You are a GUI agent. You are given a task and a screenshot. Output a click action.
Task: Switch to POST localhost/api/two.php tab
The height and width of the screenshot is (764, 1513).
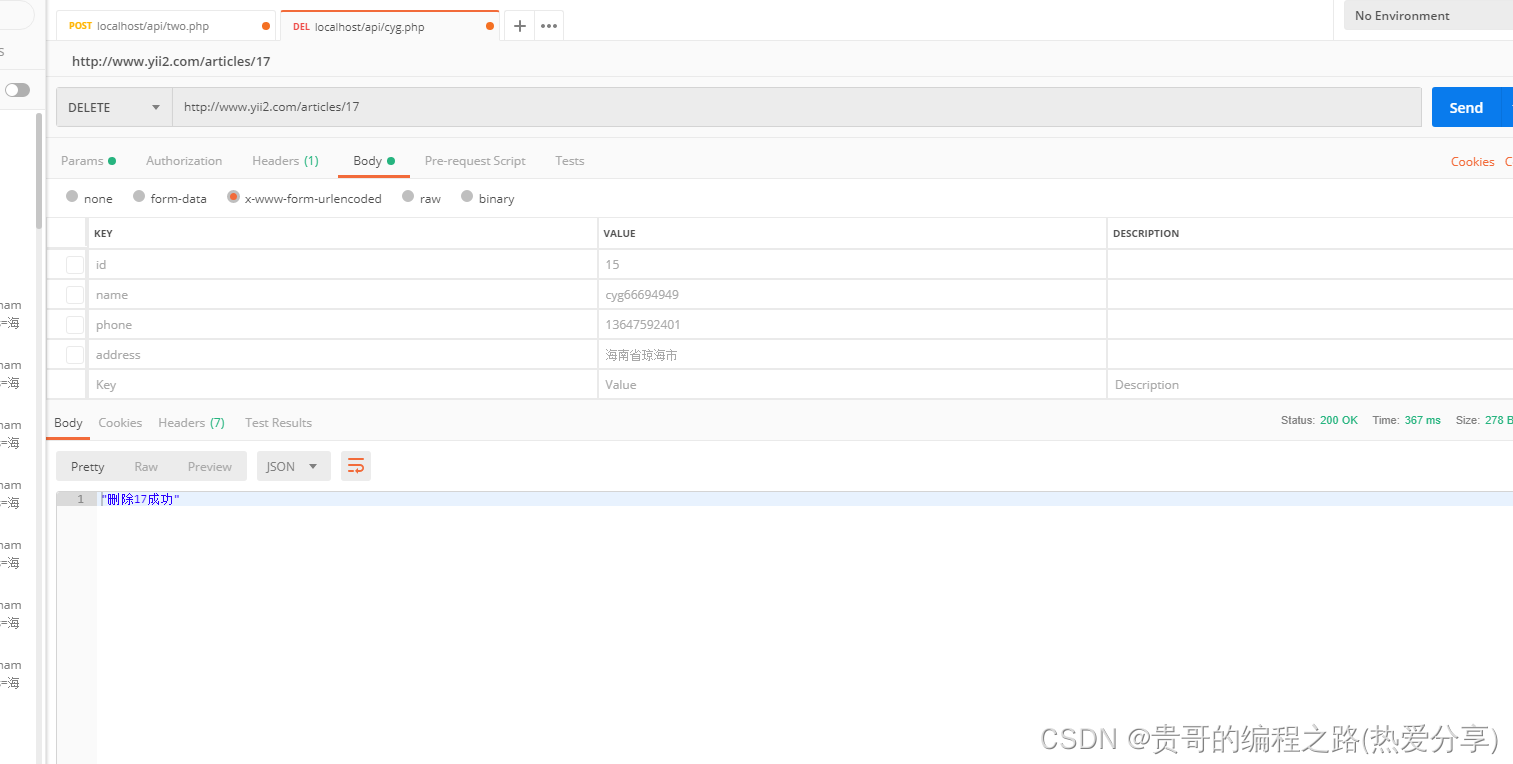pyautogui.click(x=165, y=26)
